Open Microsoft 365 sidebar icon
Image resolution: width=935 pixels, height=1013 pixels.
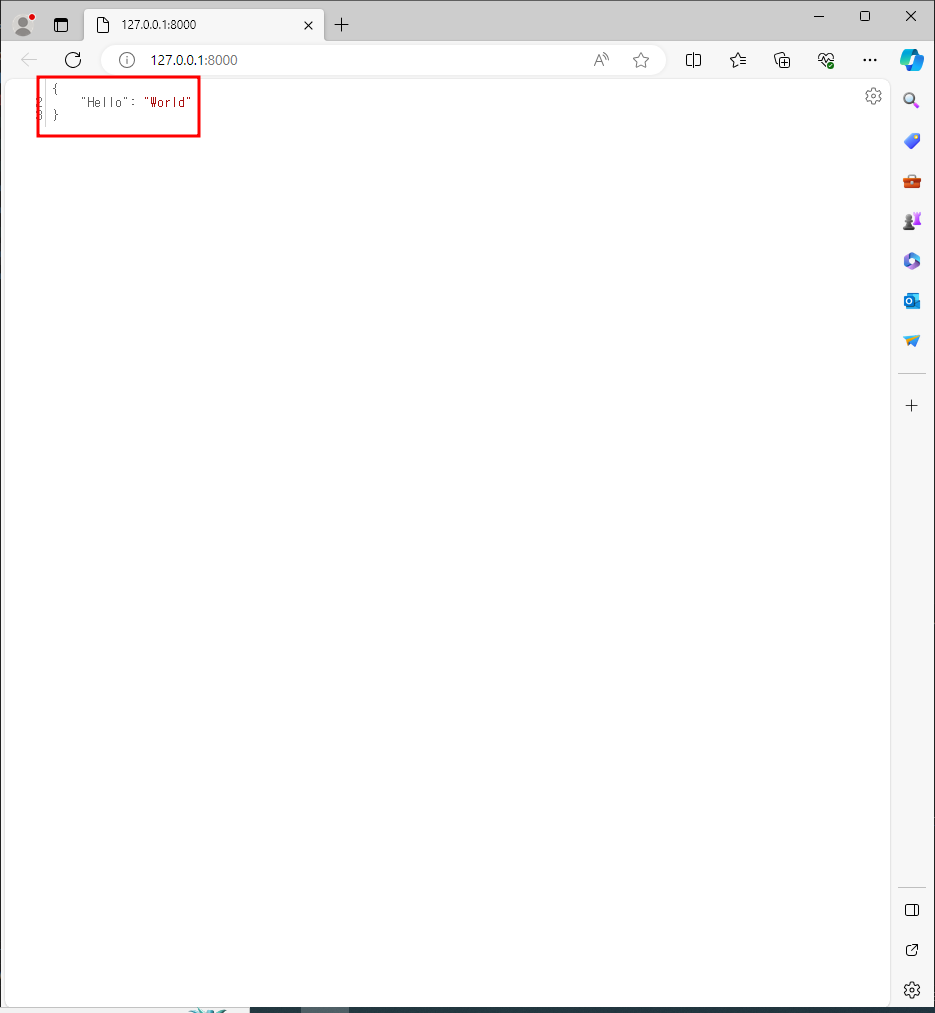click(x=912, y=261)
